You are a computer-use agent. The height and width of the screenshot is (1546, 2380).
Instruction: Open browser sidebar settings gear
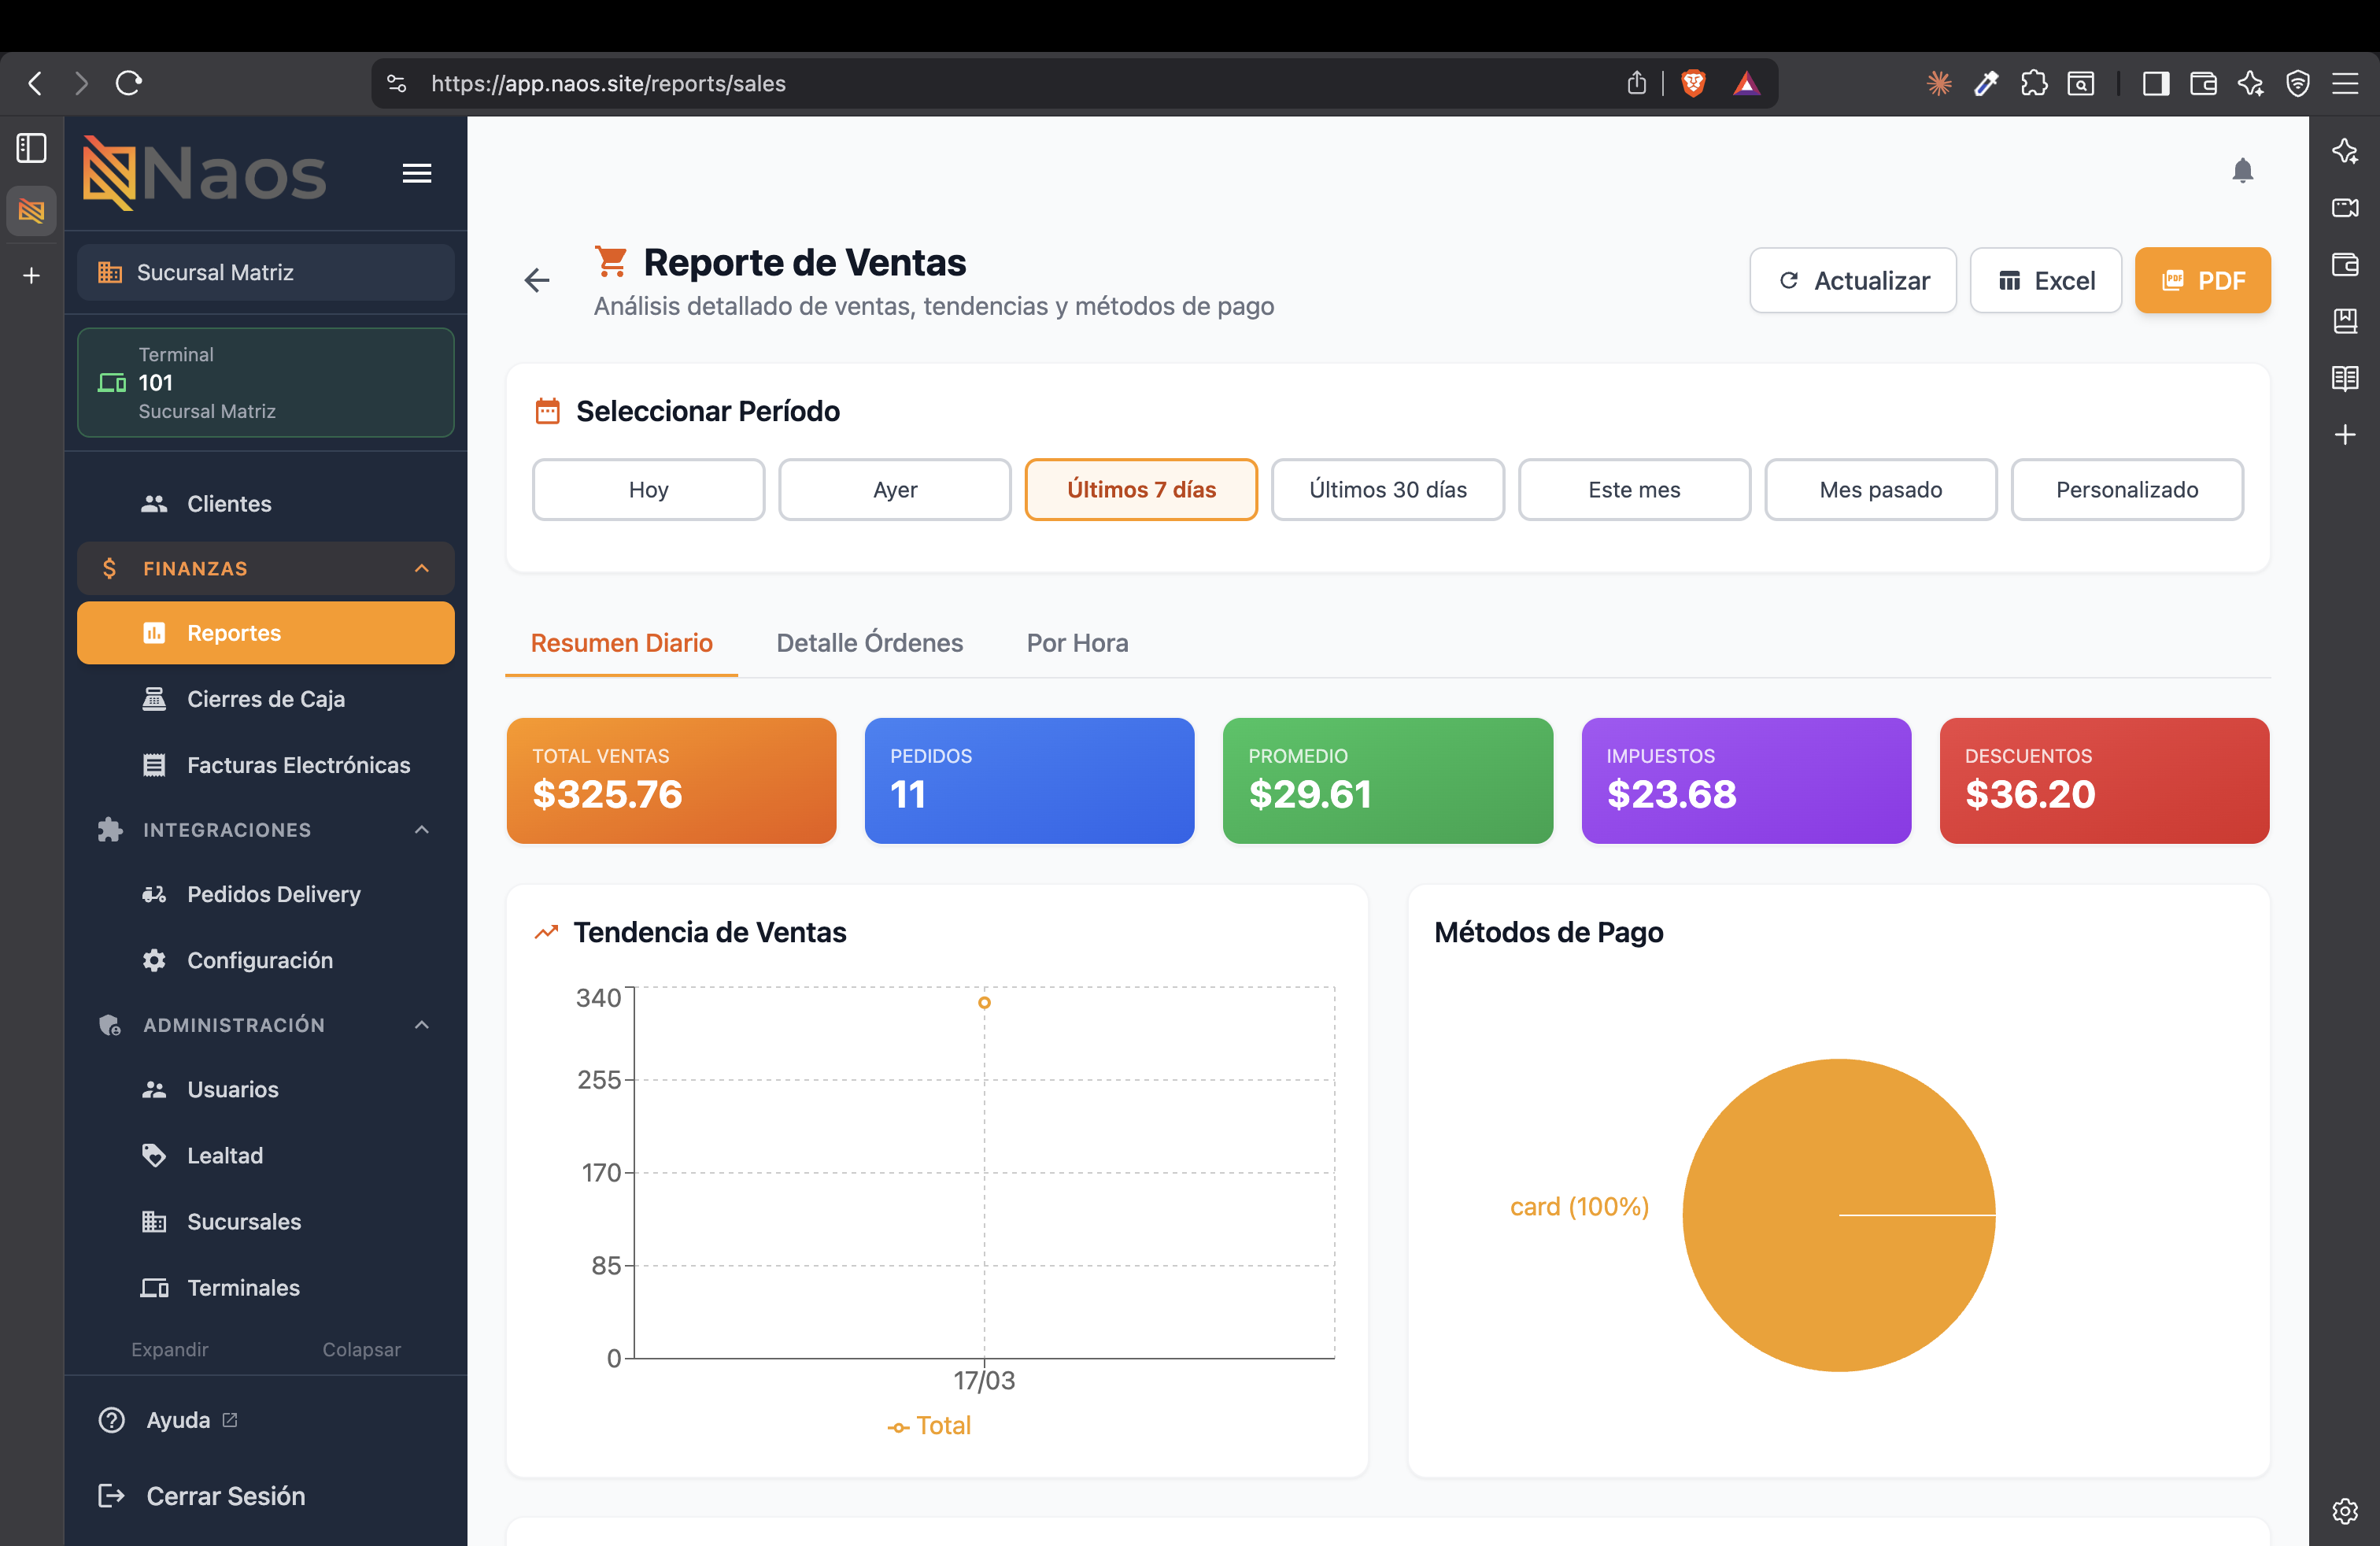tap(2344, 1510)
